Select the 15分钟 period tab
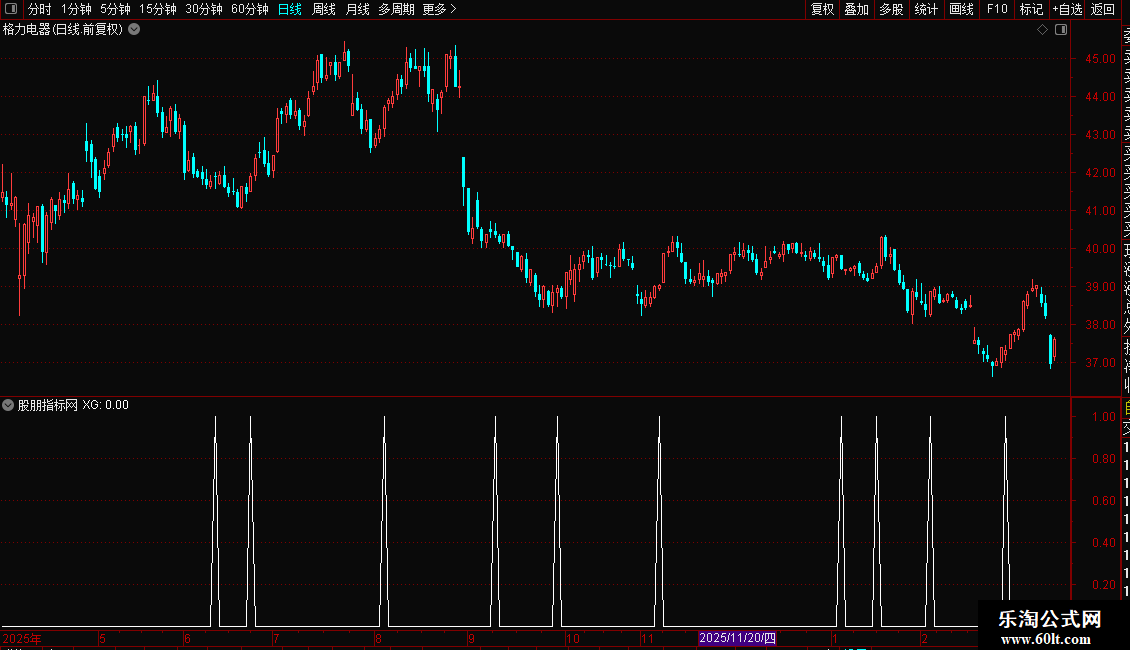The height and width of the screenshot is (650, 1130). coord(157,9)
